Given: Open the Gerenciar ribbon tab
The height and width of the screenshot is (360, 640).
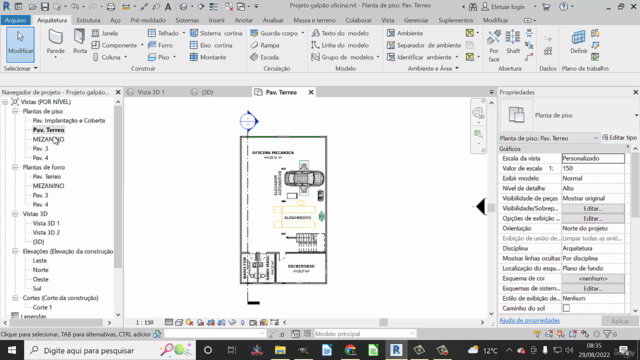Looking at the screenshot, I should pyautogui.click(x=416, y=20).
